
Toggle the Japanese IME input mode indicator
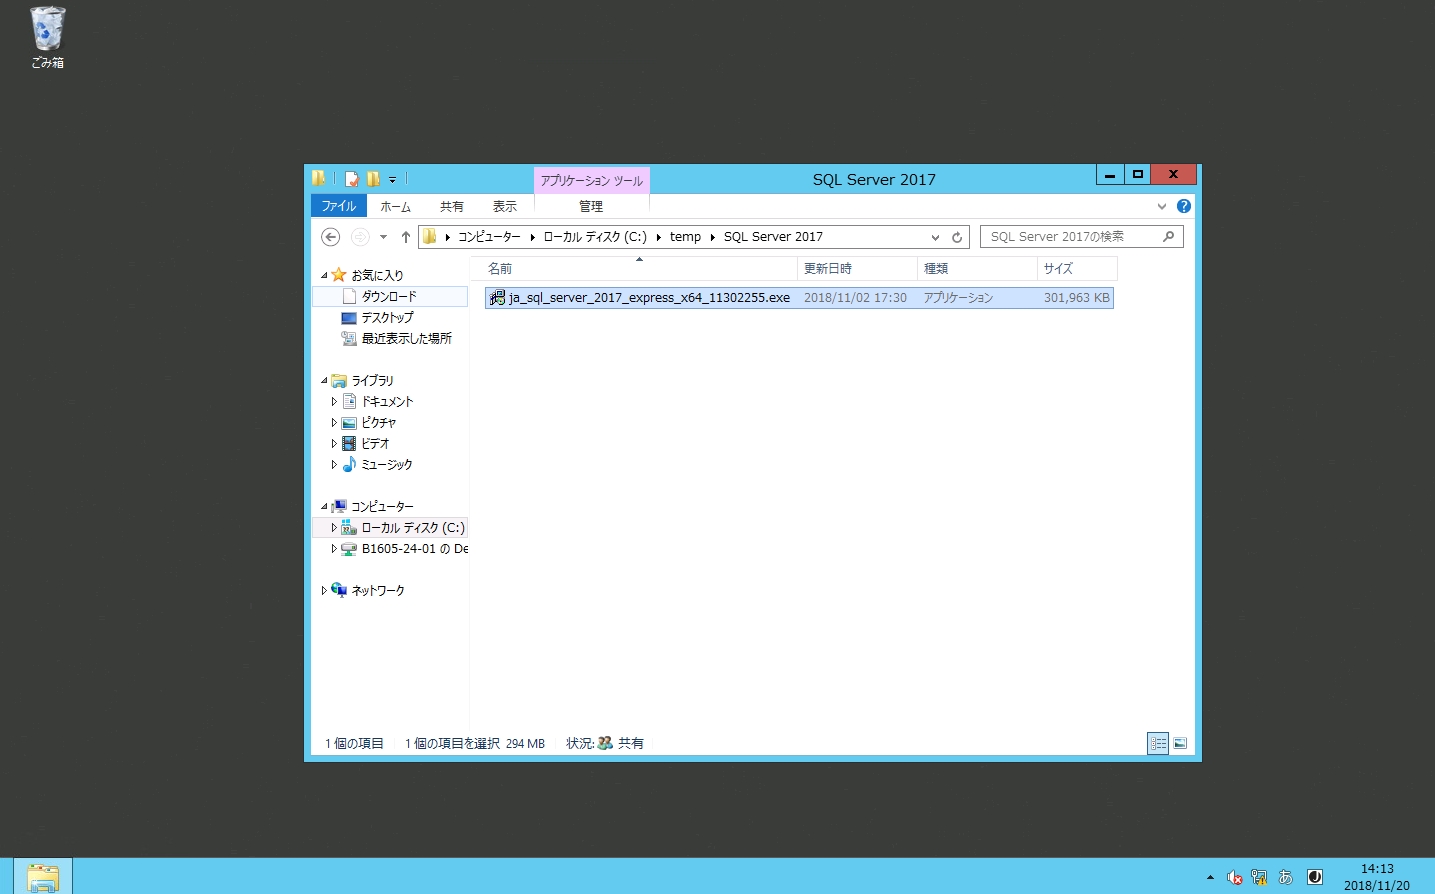coord(1286,877)
